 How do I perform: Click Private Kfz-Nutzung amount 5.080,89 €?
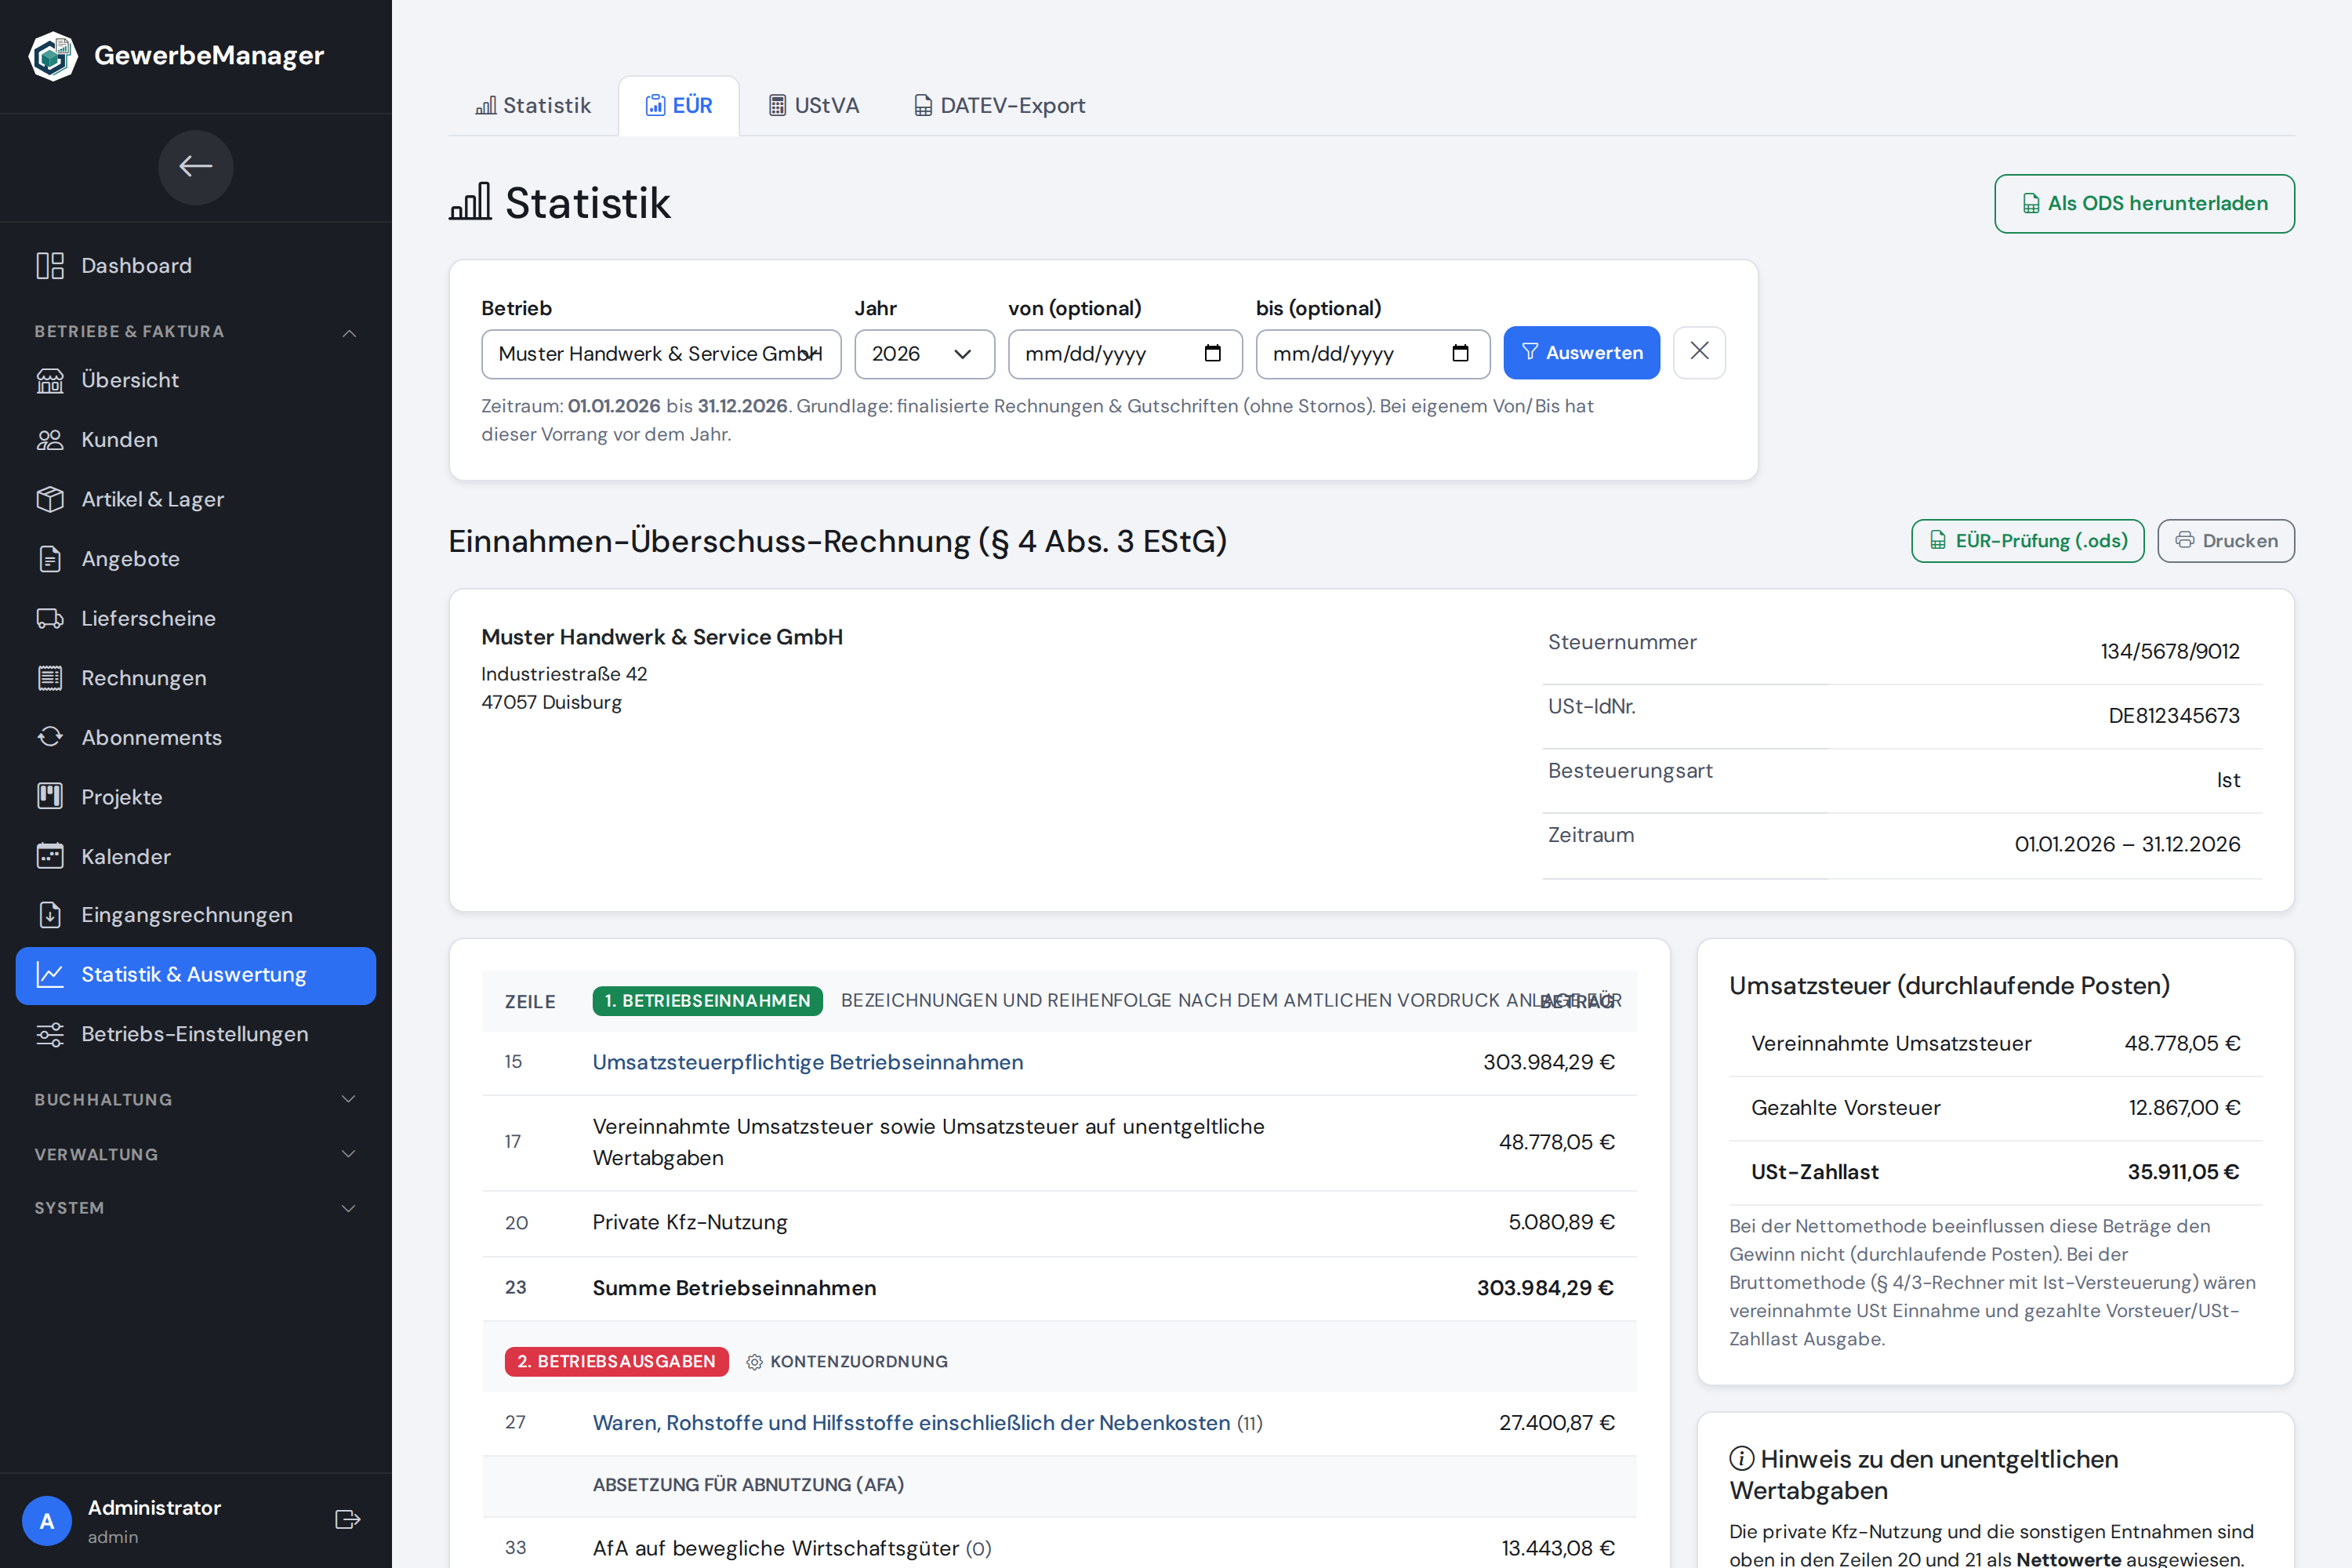click(x=1561, y=1222)
